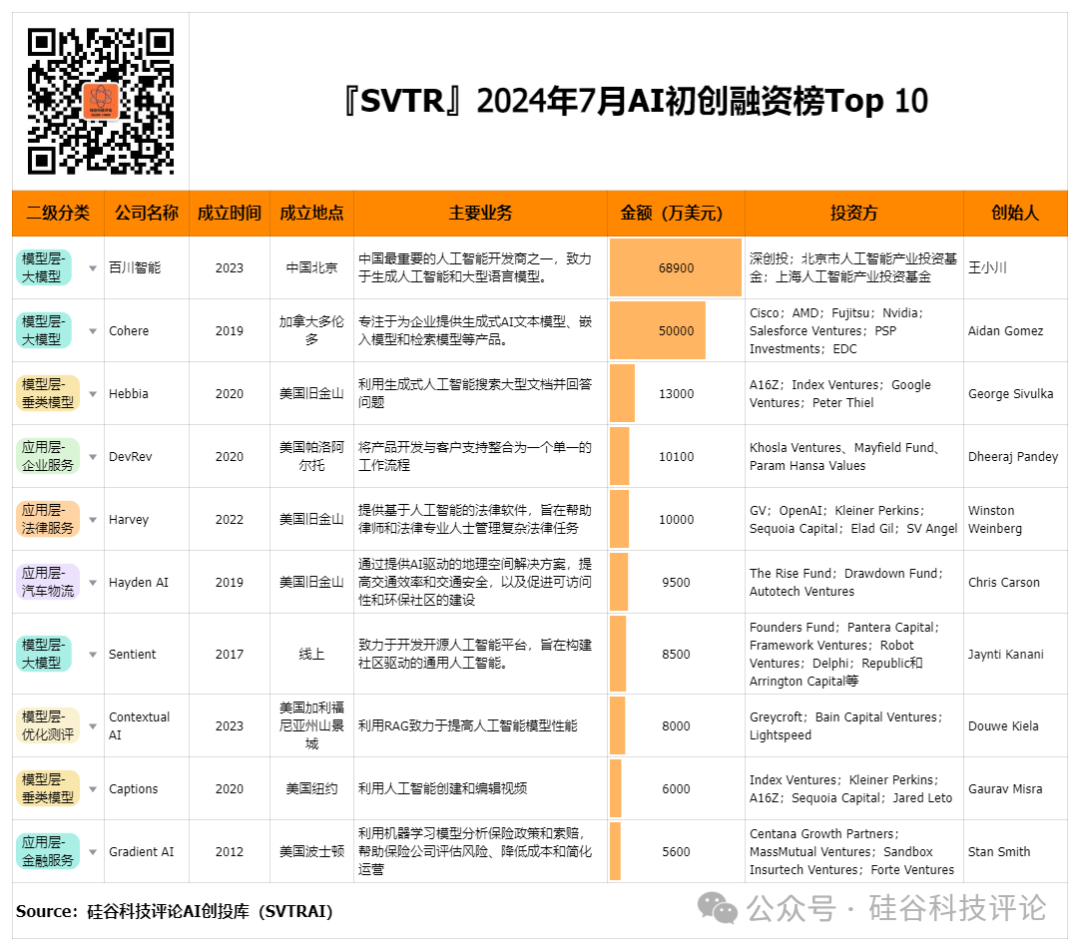Image resolution: width=1080 pixels, height=951 pixels.
Task: Click the 应用层-法律服务 tag
Action: tap(48, 519)
